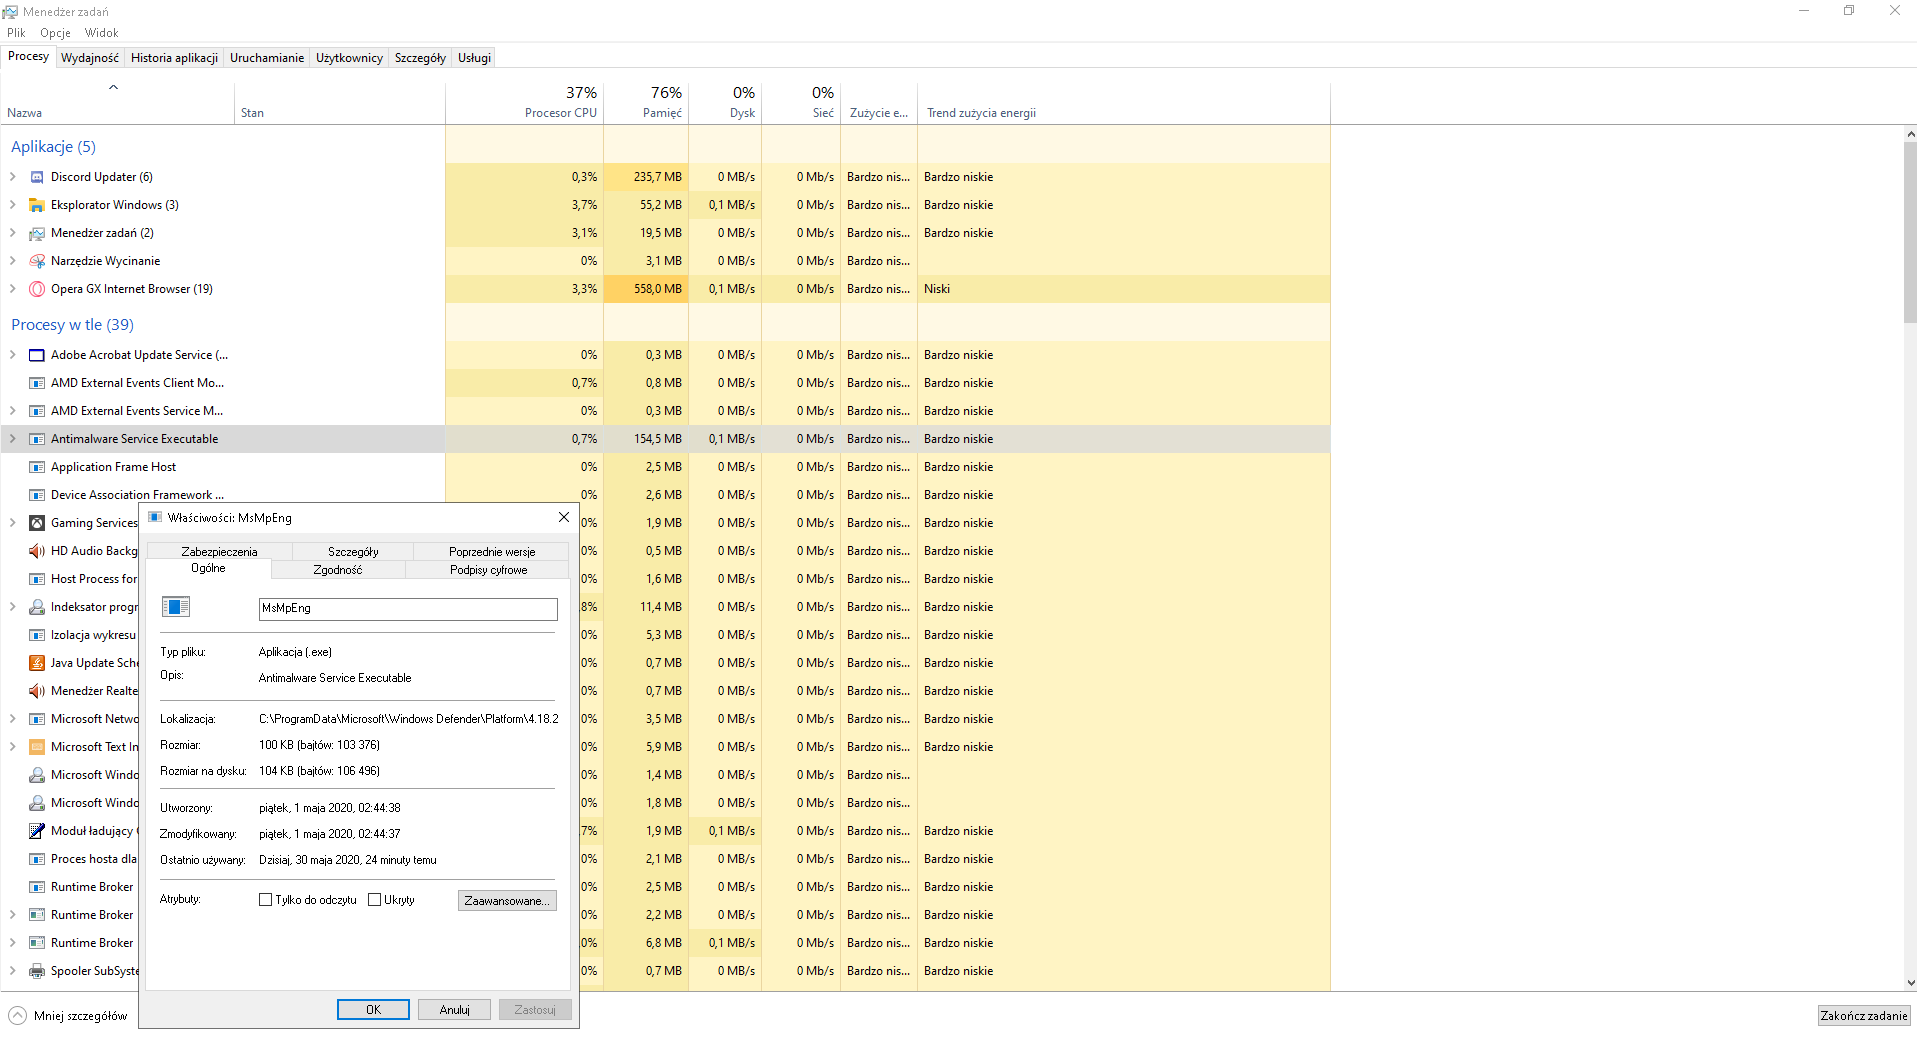Viewport: 1917px width, 1040px height.
Task: Click the Zakończ zadanie button
Action: point(1864,1016)
